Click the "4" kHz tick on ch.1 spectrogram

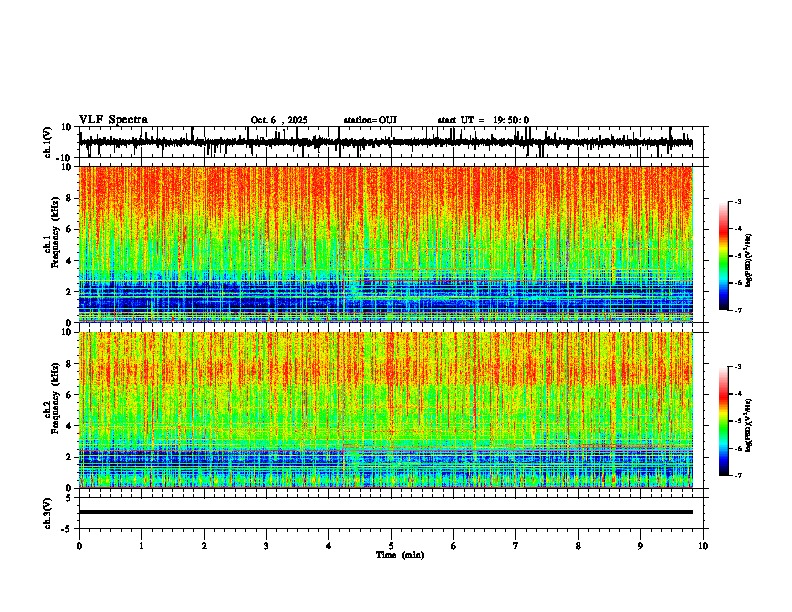pos(69,261)
